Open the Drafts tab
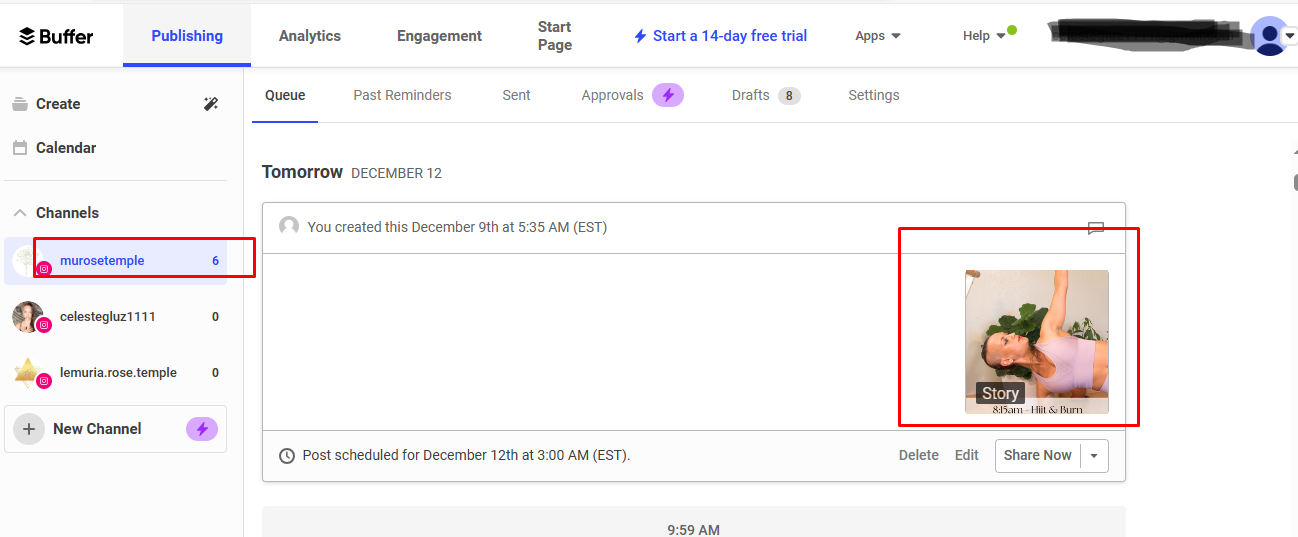This screenshot has width=1298, height=537. click(x=751, y=95)
